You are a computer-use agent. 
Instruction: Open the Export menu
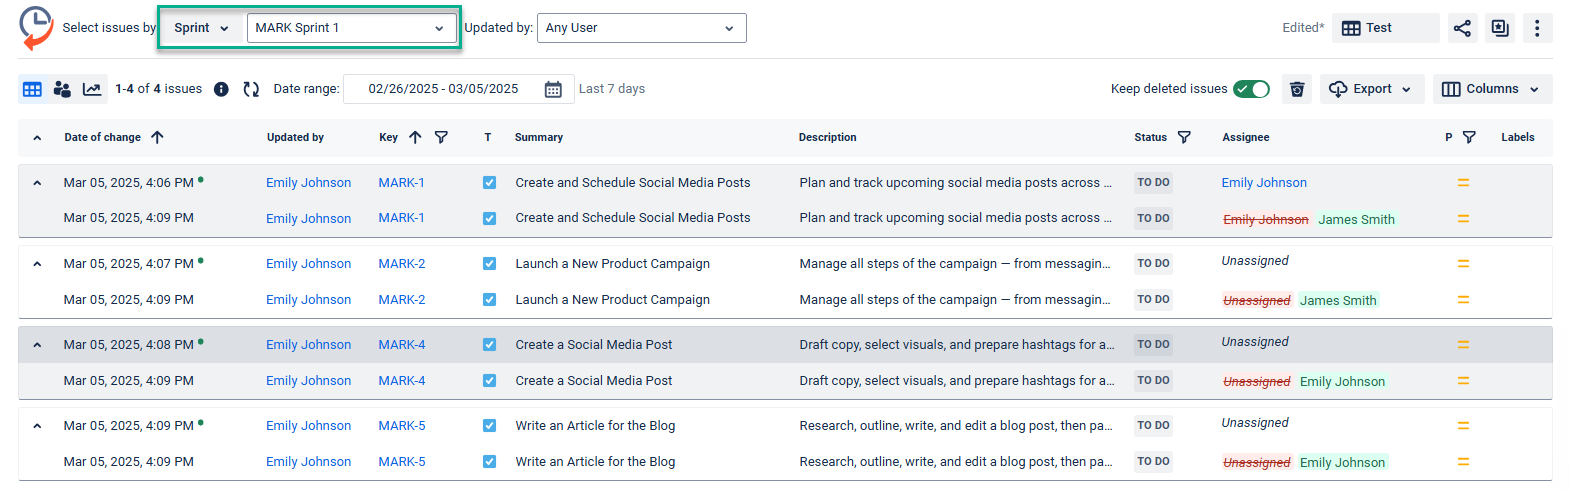[1371, 89]
